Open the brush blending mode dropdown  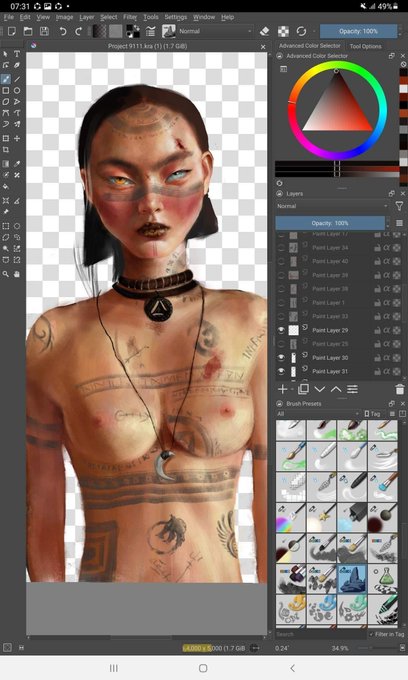[x=215, y=31]
